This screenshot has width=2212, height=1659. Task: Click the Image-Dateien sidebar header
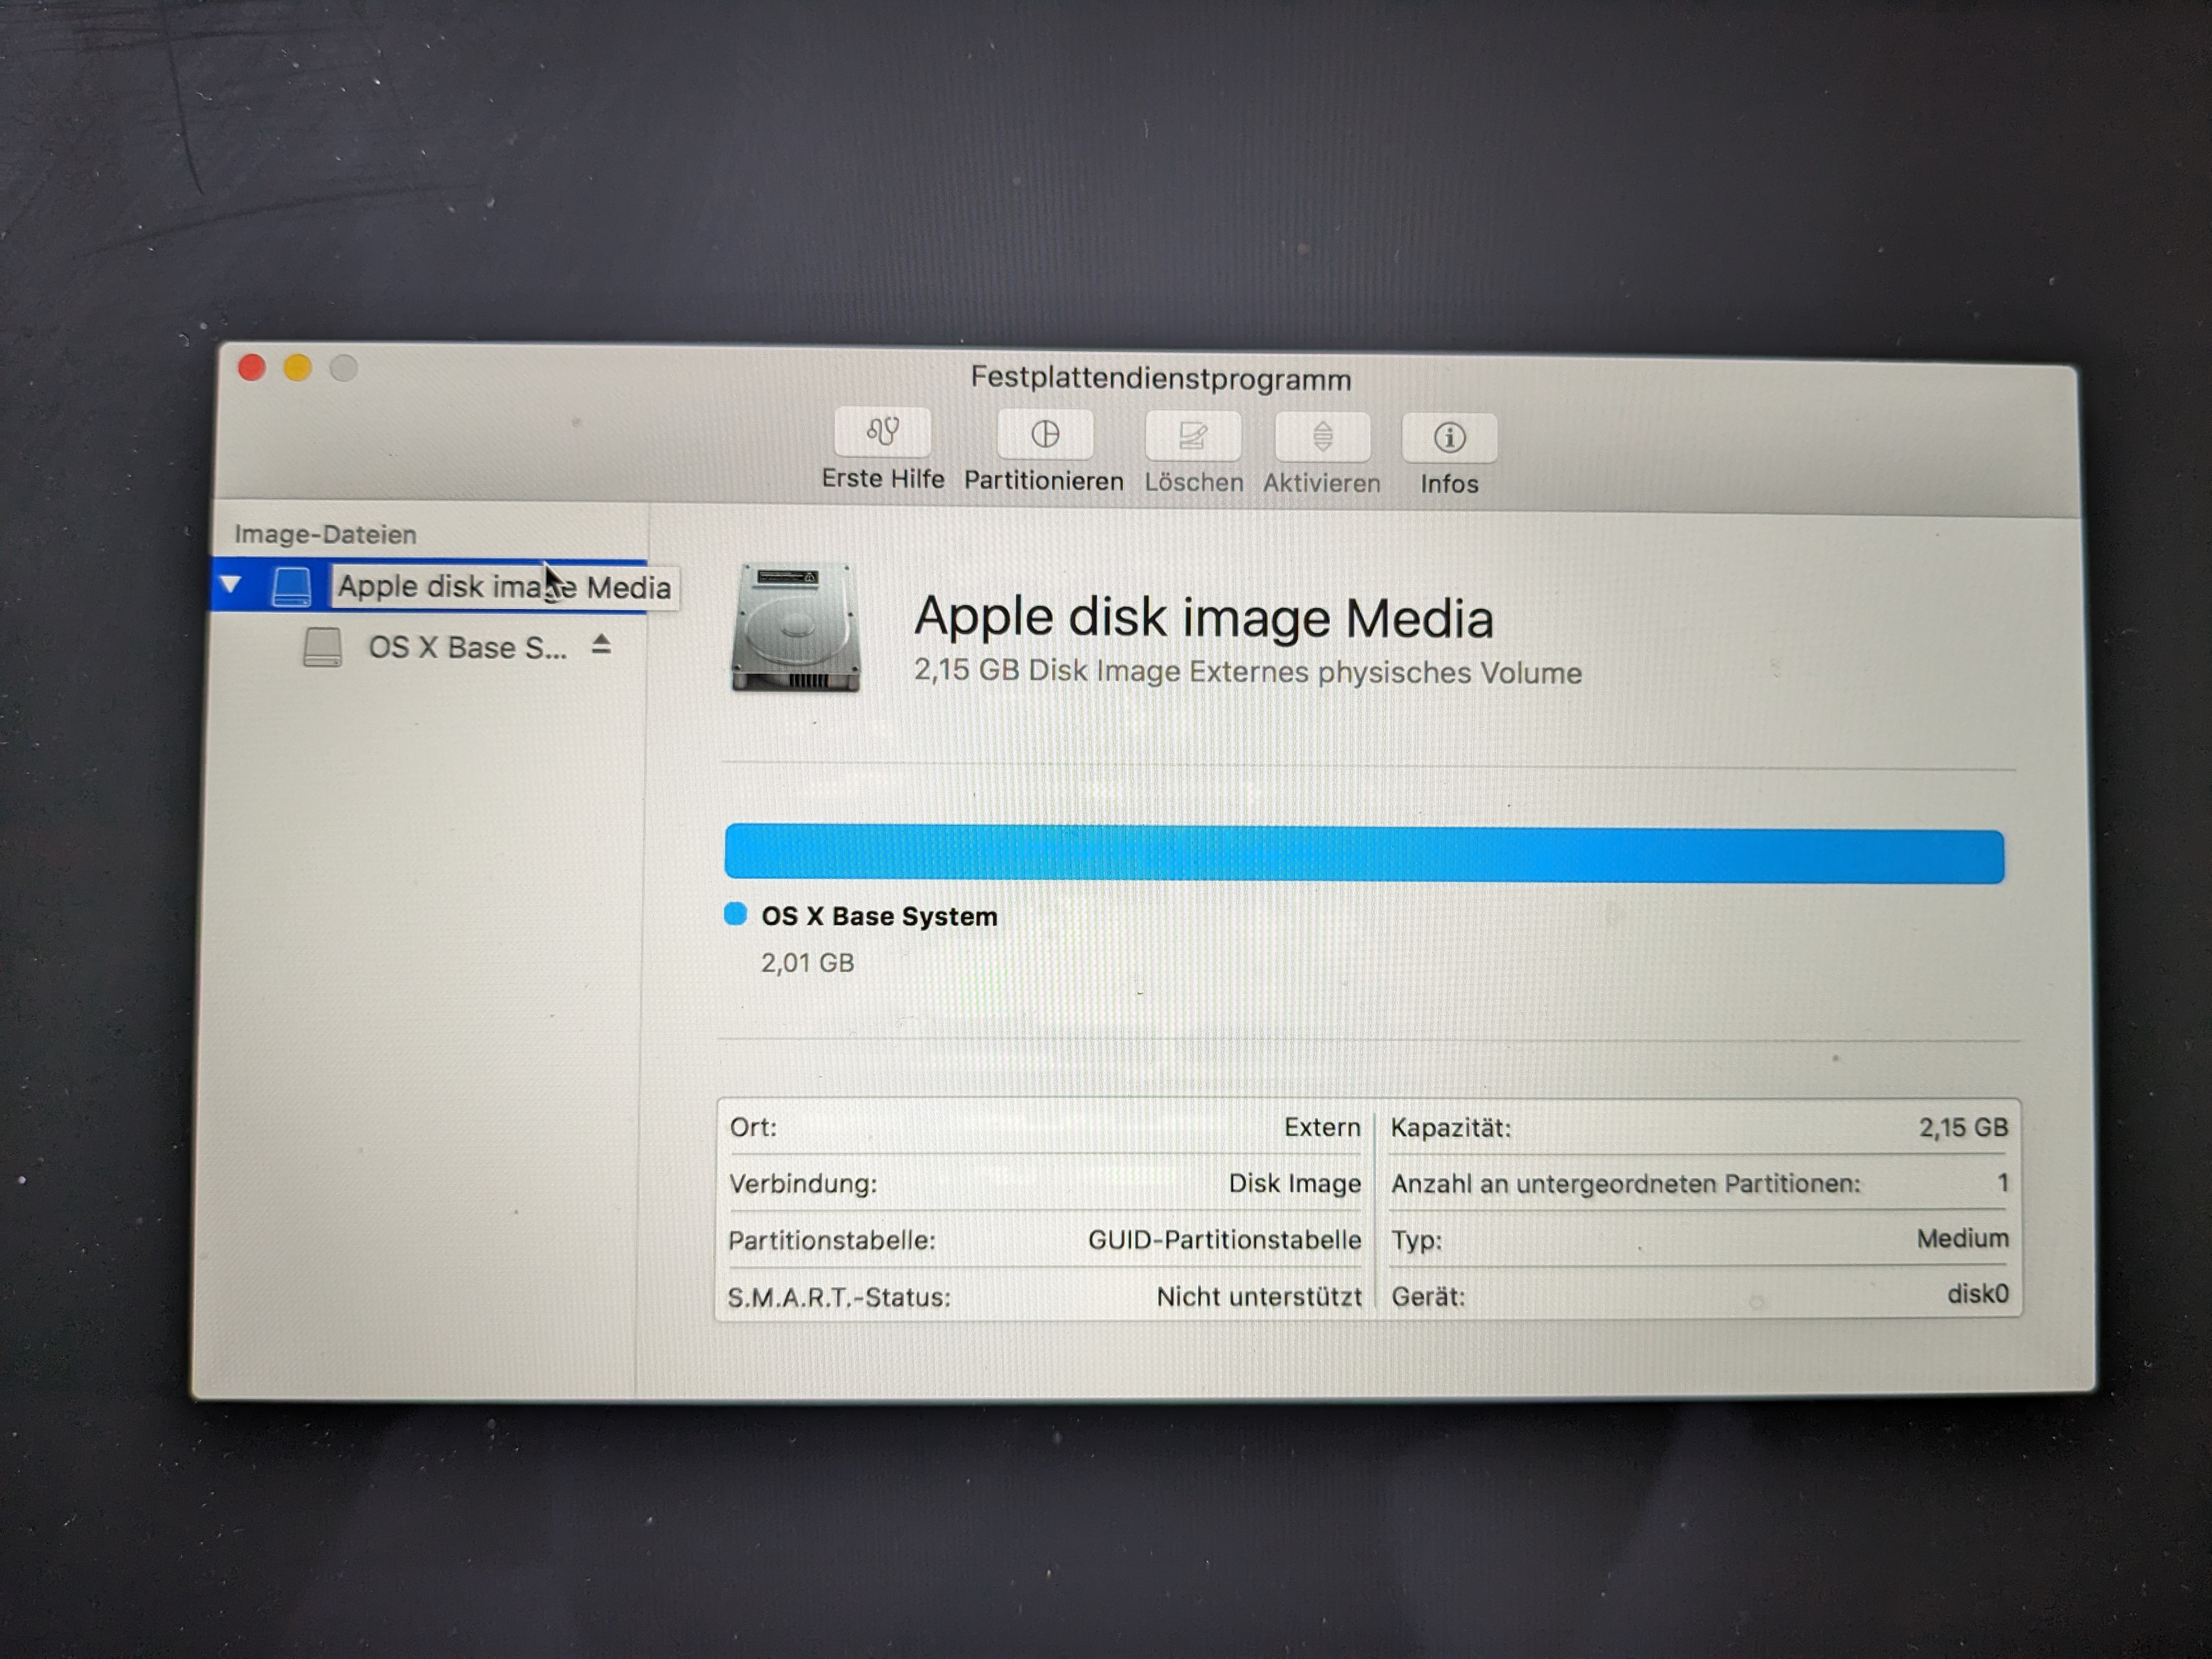tap(325, 534)
